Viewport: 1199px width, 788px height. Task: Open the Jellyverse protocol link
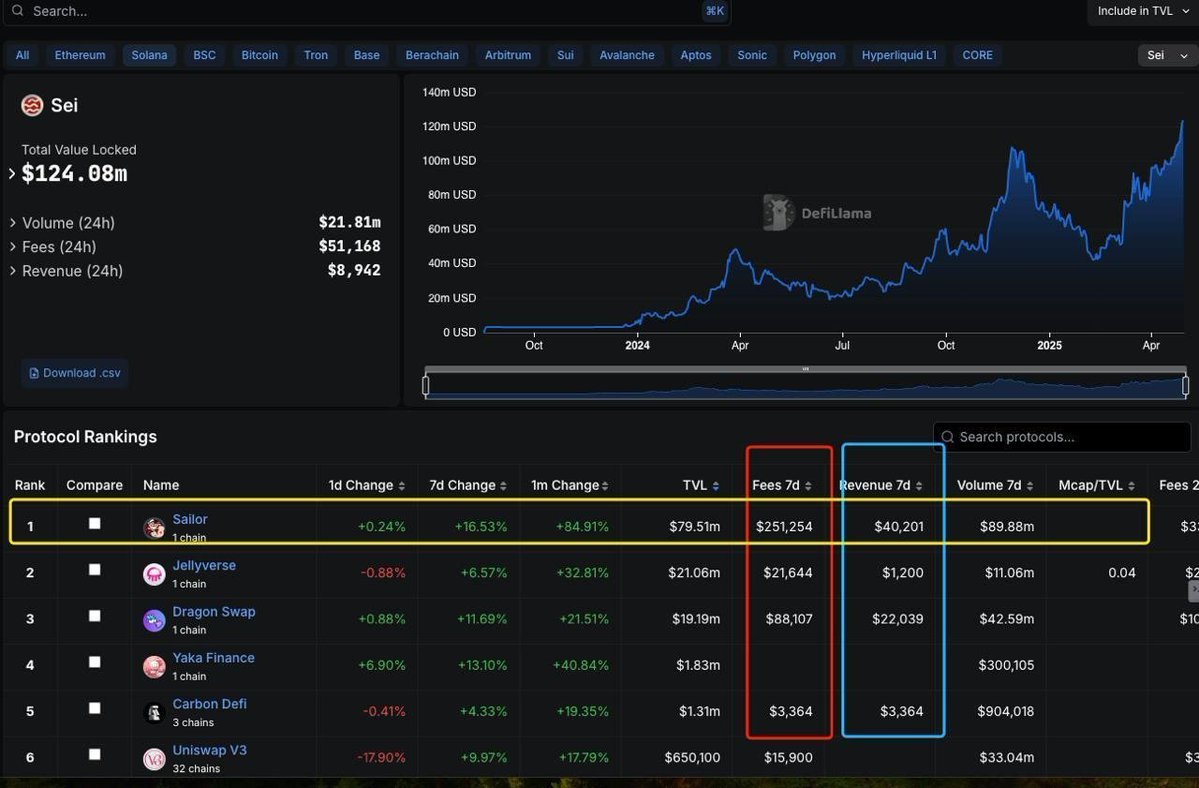pos(204,566)
